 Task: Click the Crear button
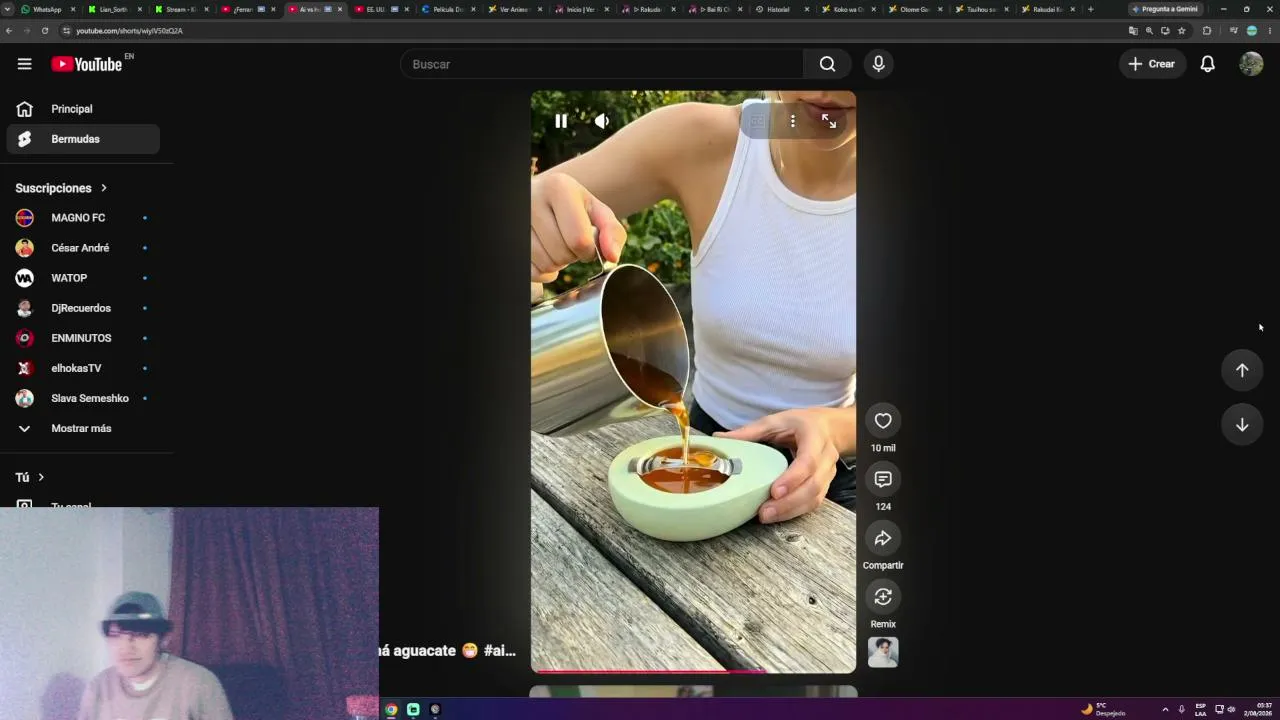tap(1152, 64)
